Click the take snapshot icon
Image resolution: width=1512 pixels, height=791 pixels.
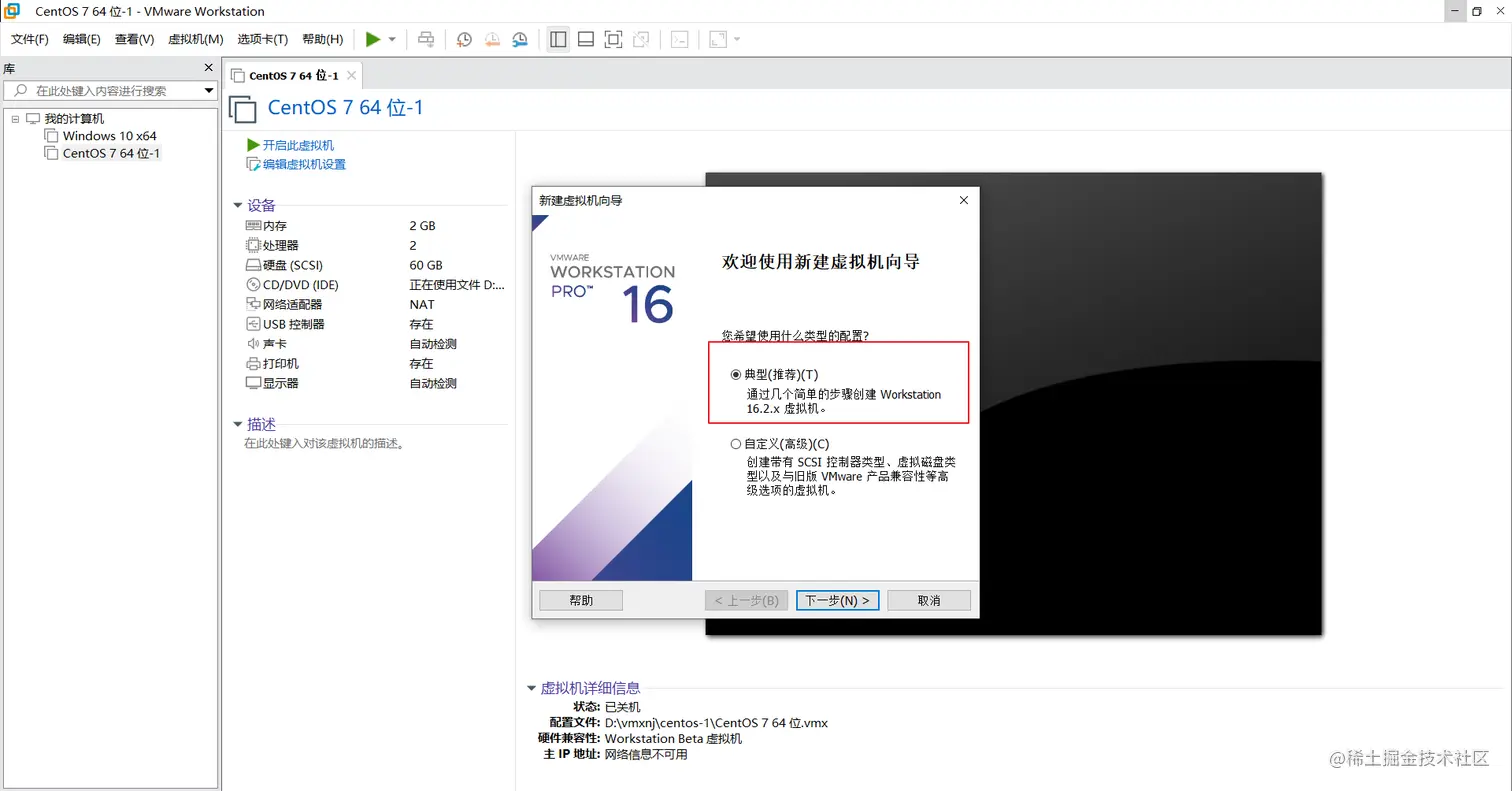pos(463,39)
